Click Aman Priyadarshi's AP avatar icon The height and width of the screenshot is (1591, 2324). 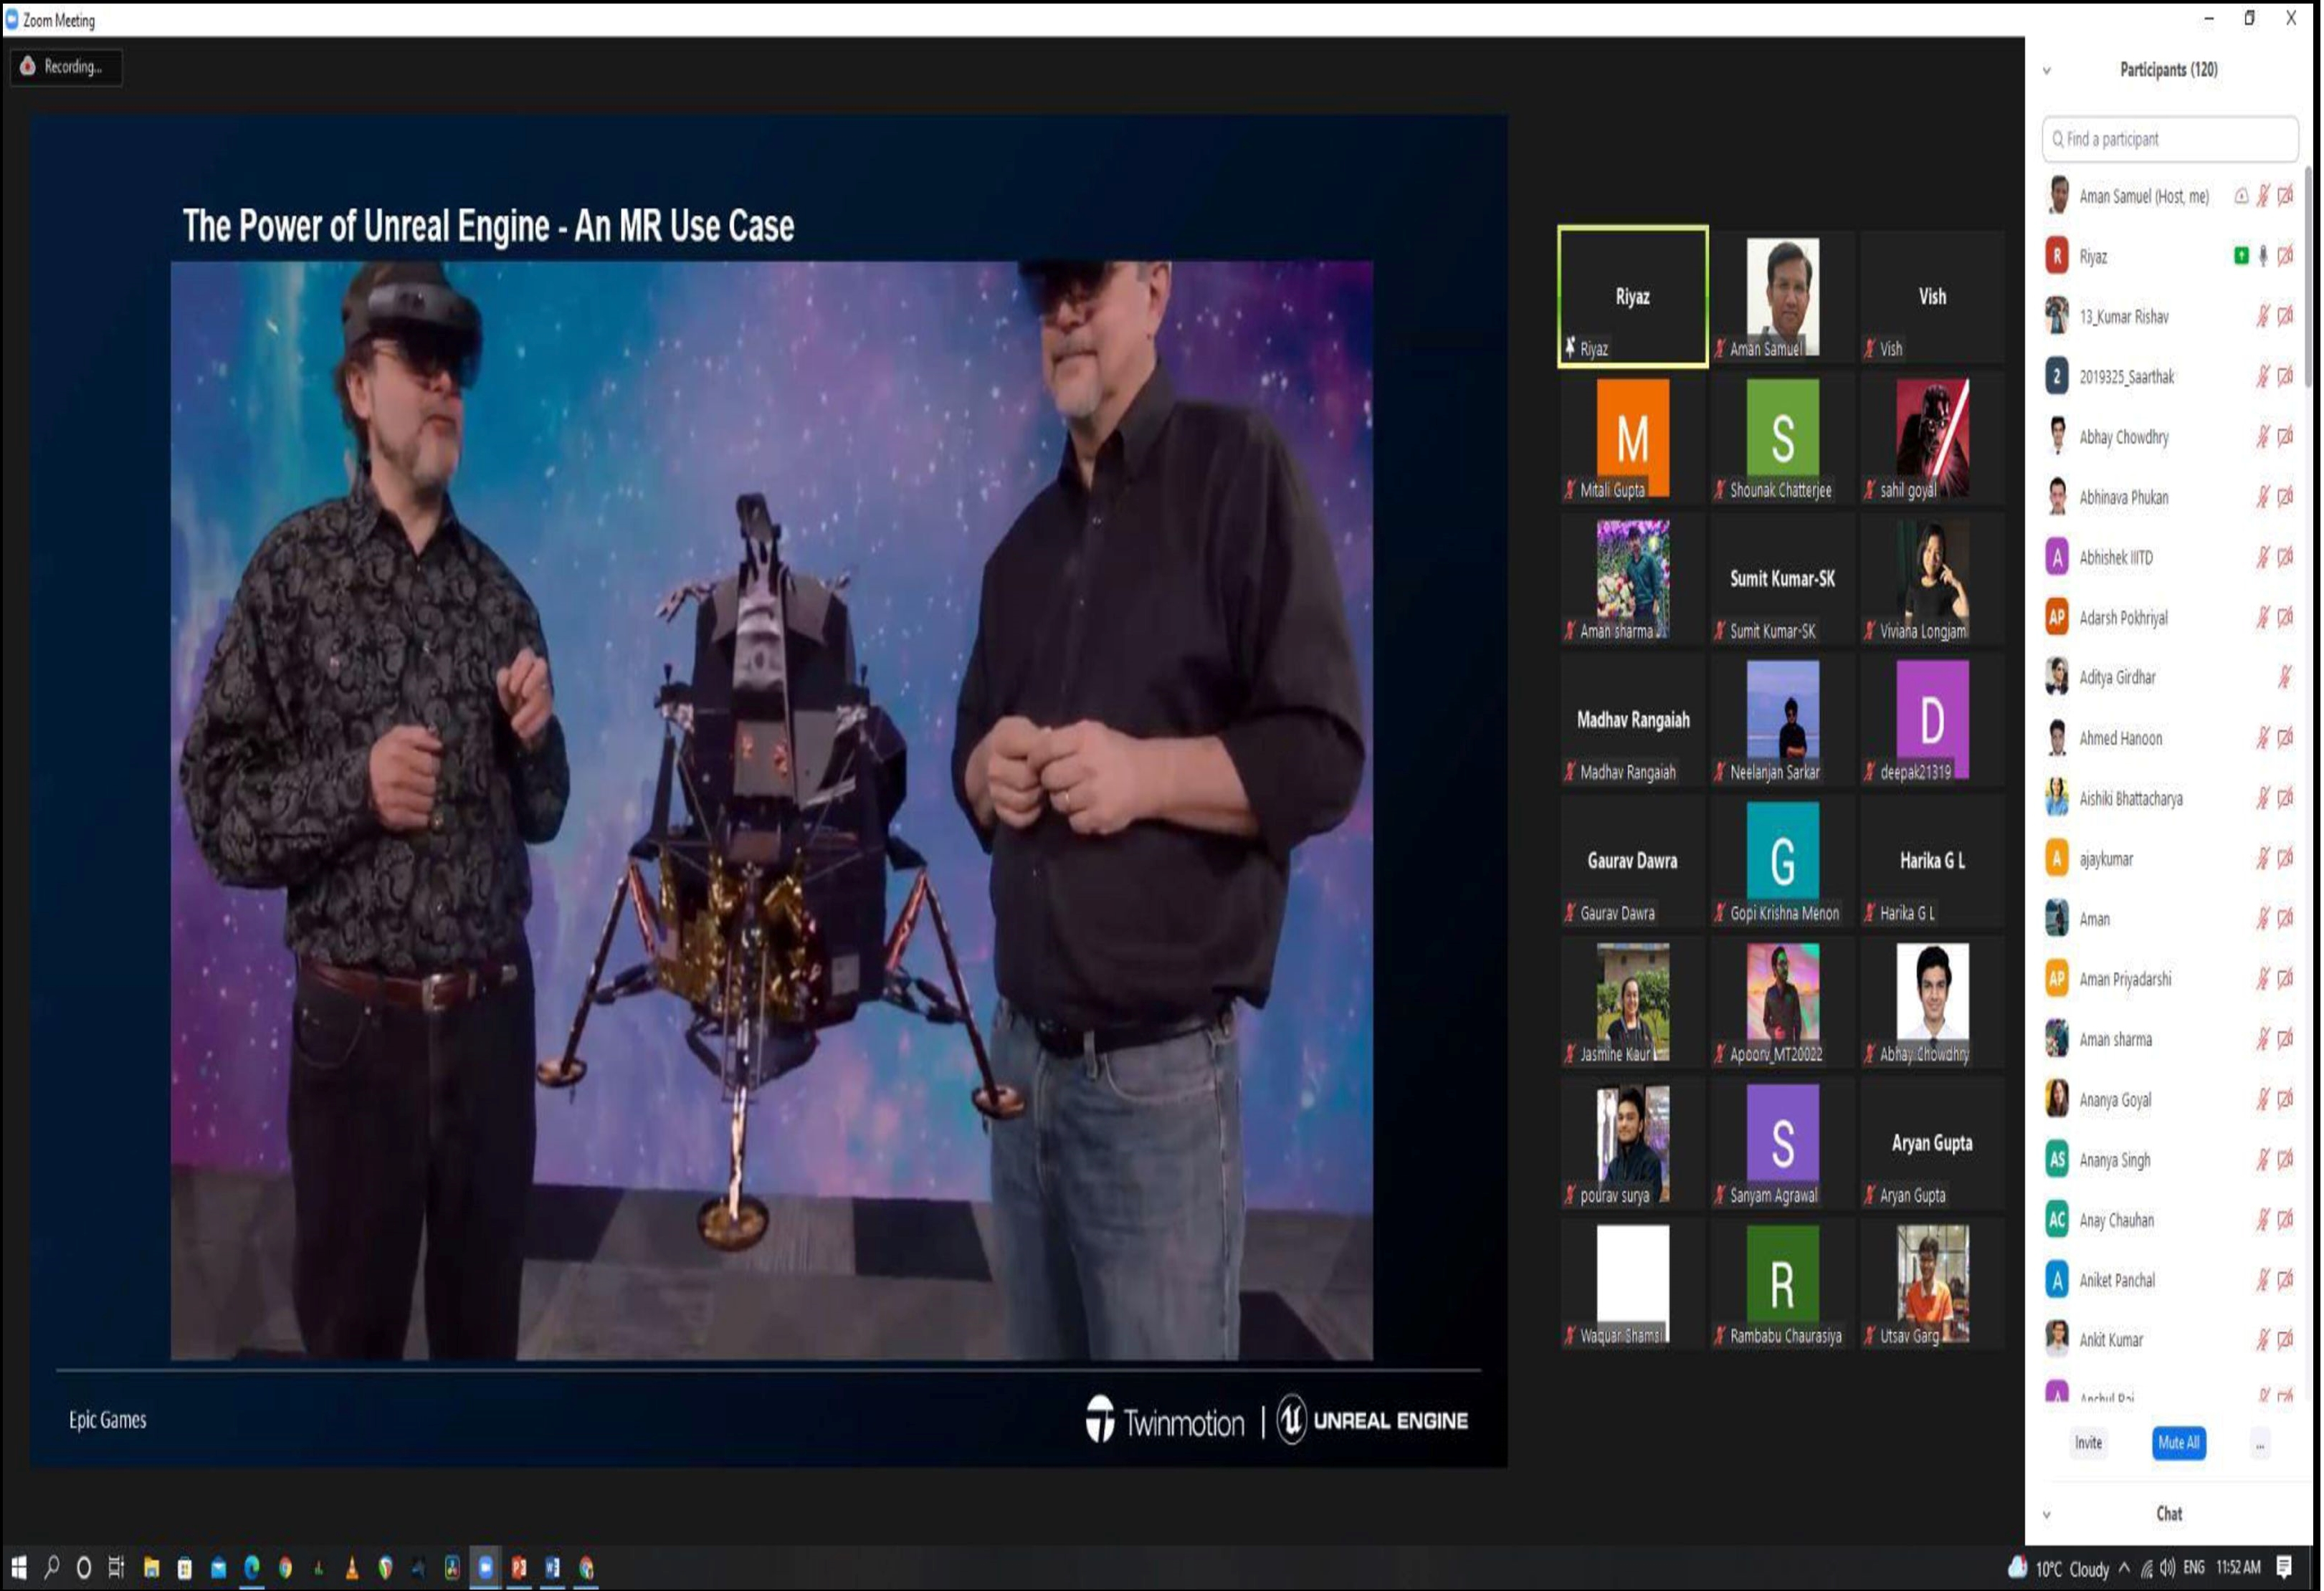point(2056,978)
